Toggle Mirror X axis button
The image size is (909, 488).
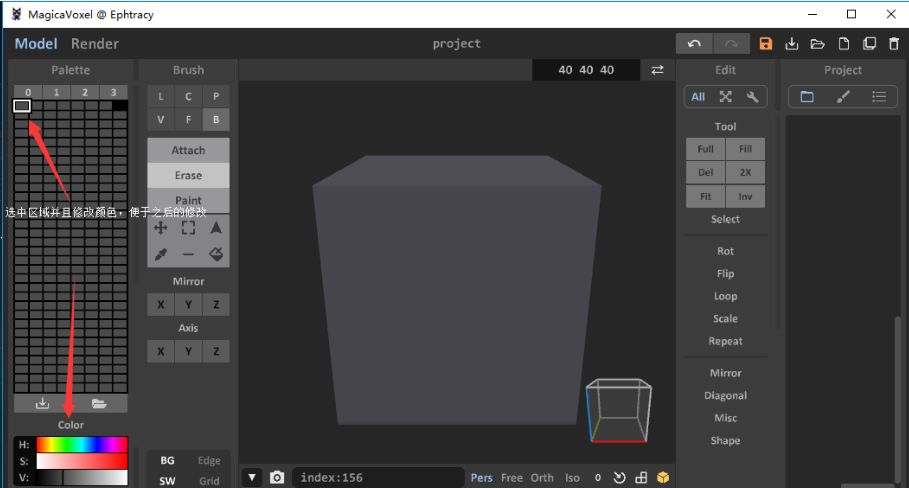(160, 305)
